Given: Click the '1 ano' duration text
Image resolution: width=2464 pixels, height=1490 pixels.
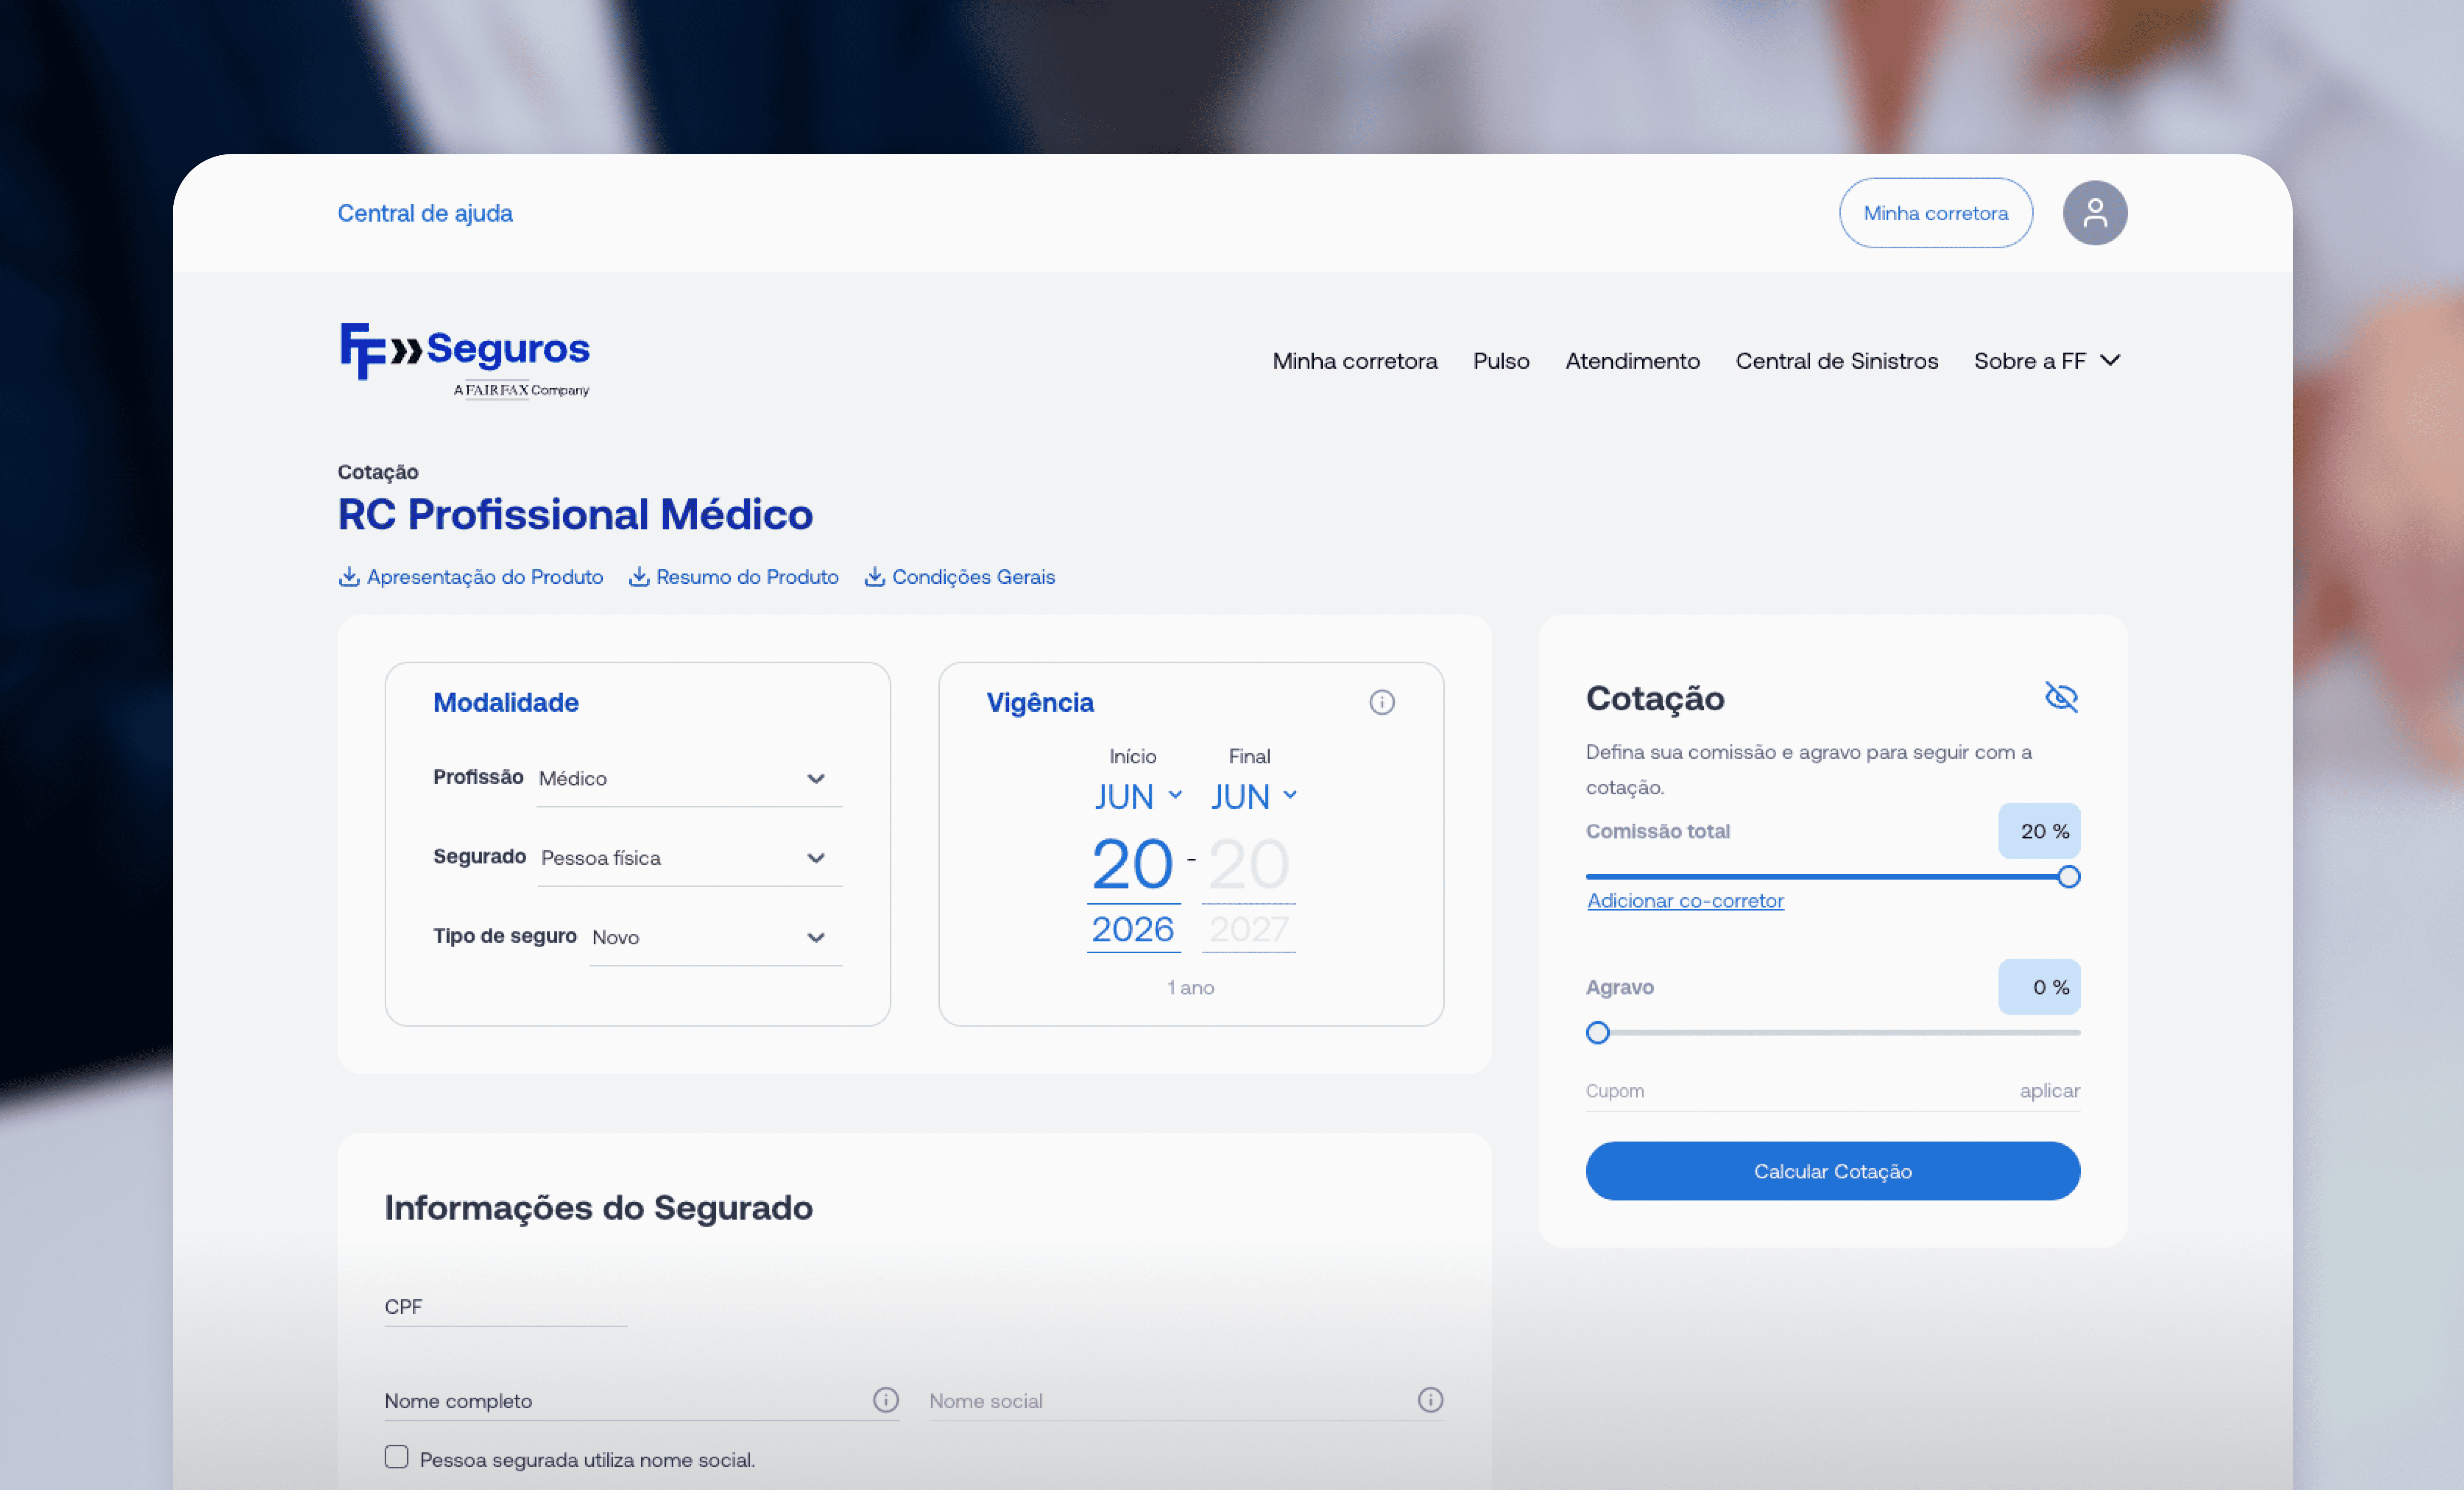Looking at the screenshot, I should pos(1190,987).
